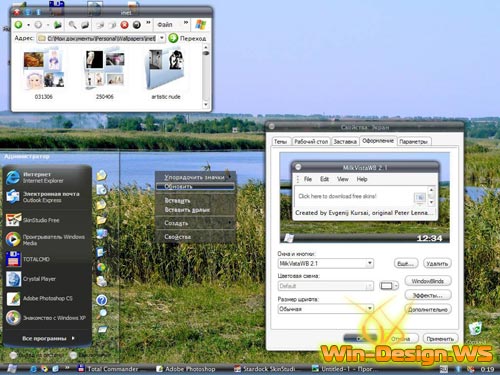Switch to Total Commander taskbar button
The width and height of the screenshot is (500, 375).
pos(108,369)
